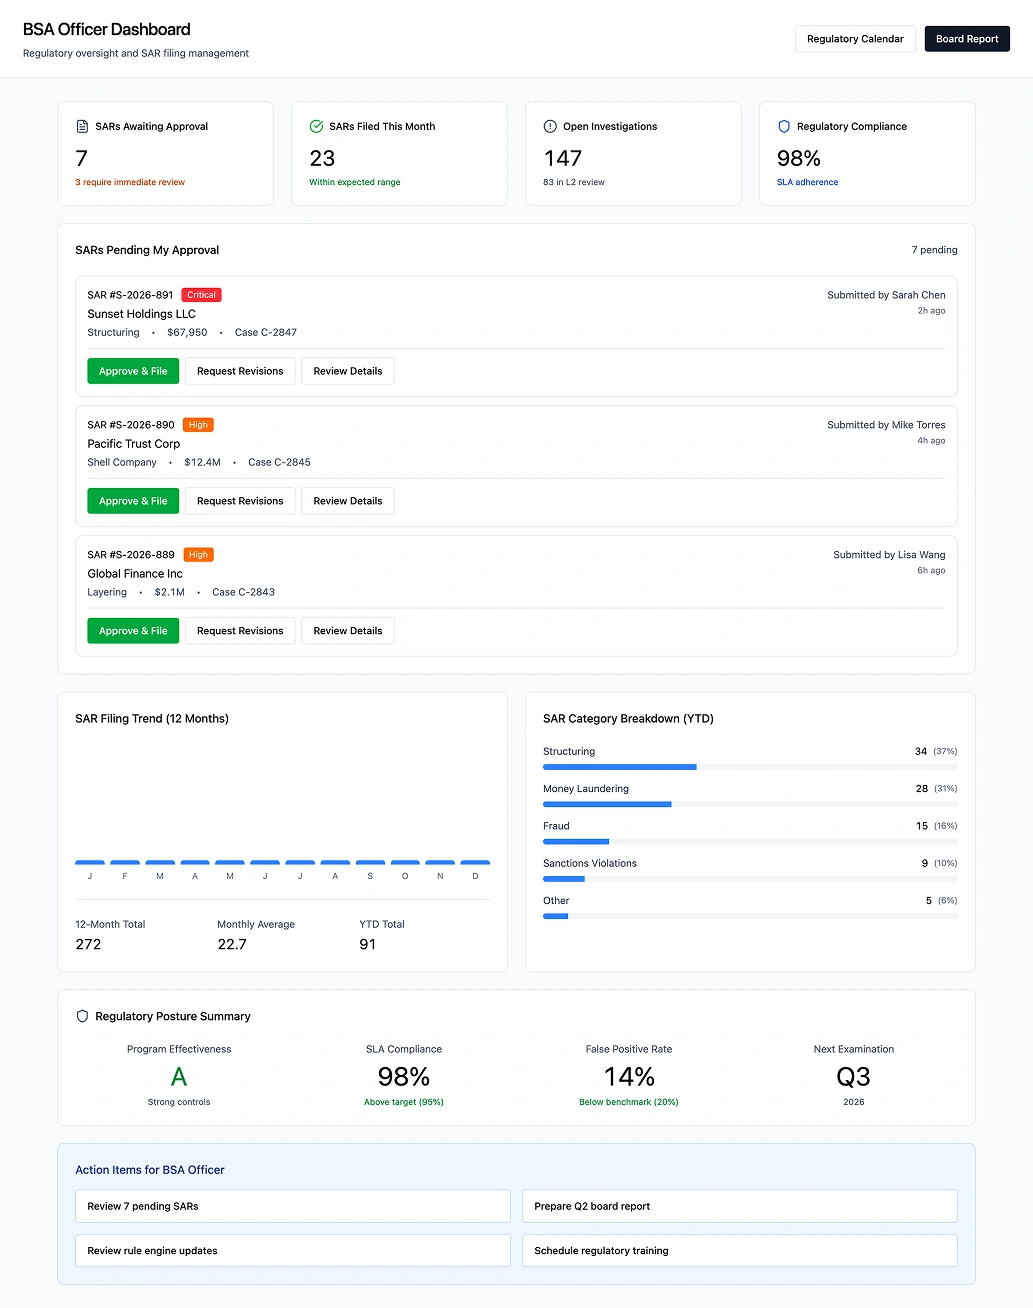The image size is (1033, 1308).
Task: Approve & File SAR #S-2026-891
Action: click(132, 371)
